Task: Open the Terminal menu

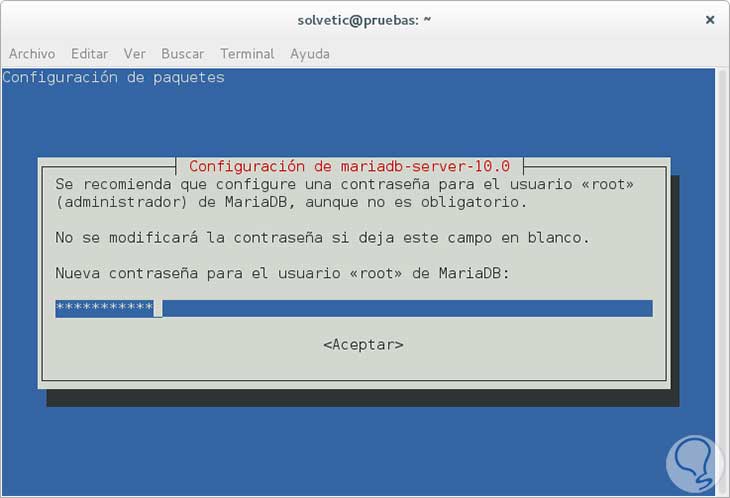Action: 247,54
